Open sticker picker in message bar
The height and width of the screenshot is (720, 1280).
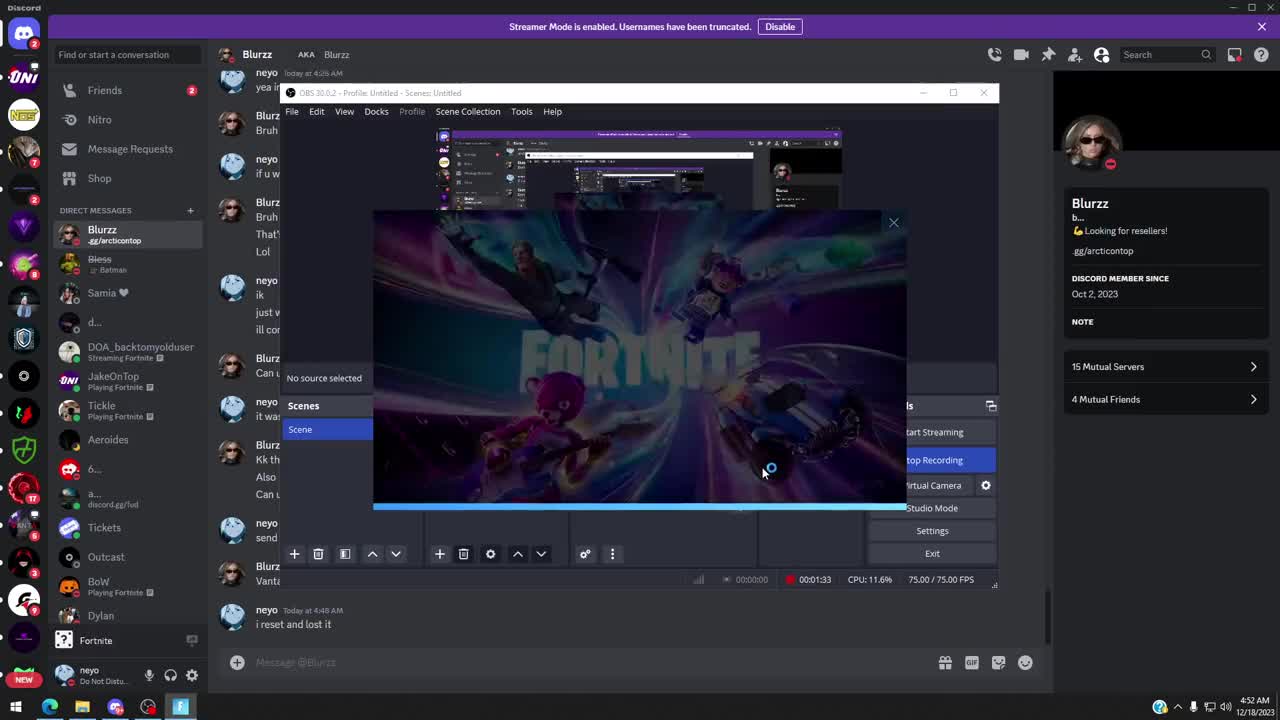pyautogui.click(x=998, y=663)
